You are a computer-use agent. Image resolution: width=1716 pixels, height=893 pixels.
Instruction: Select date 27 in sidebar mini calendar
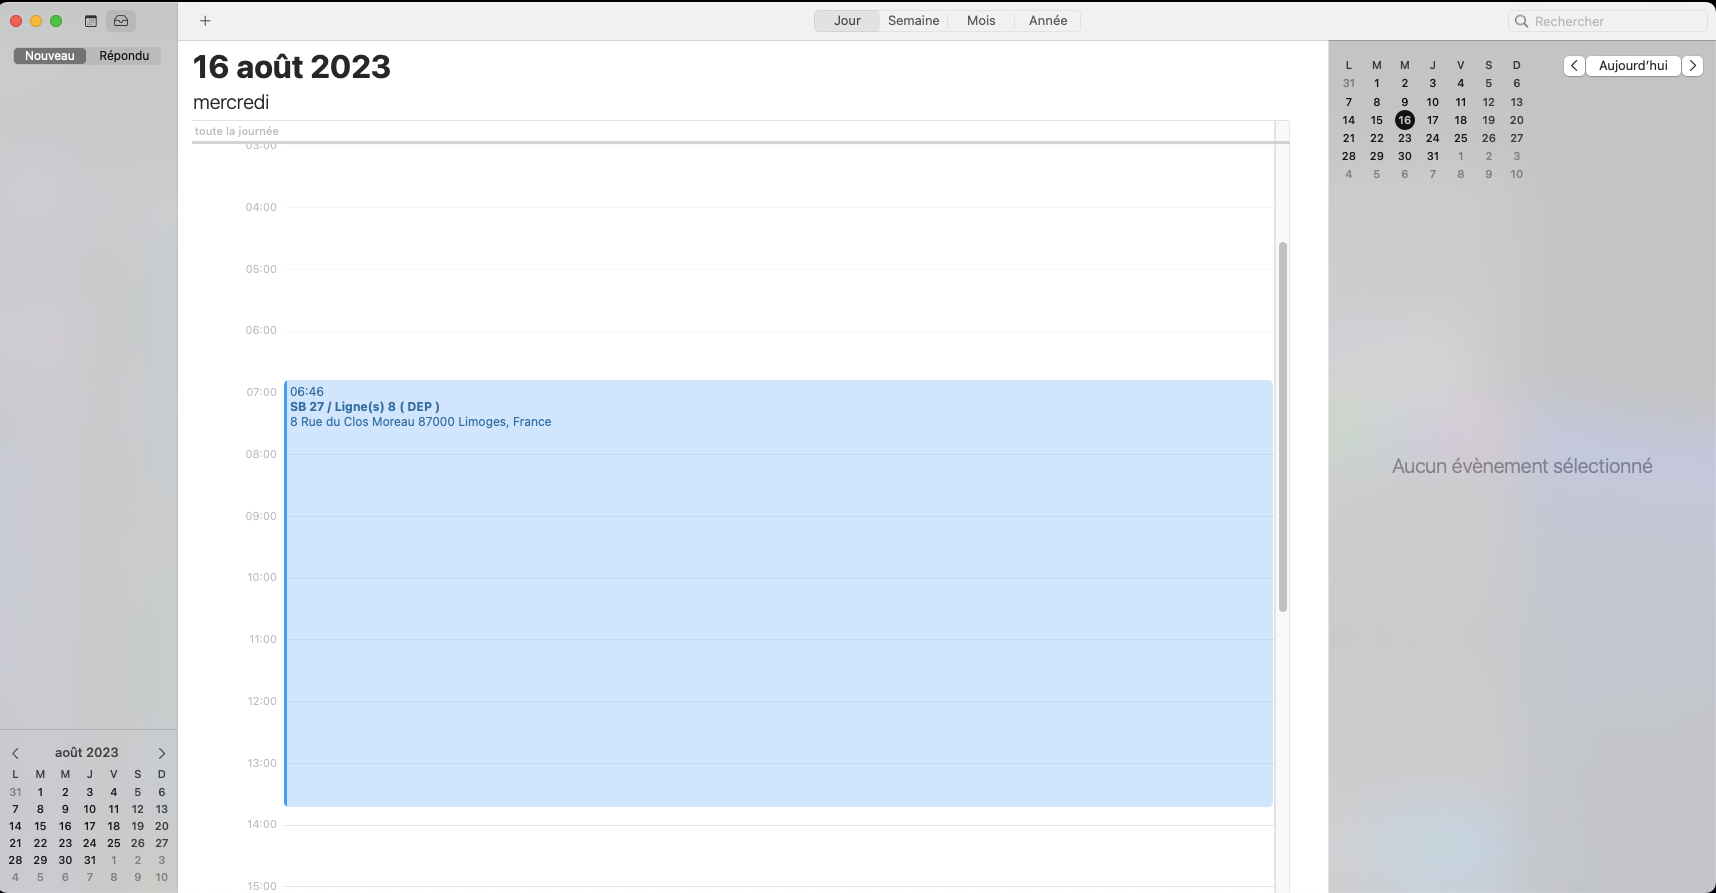click(162, 843)
